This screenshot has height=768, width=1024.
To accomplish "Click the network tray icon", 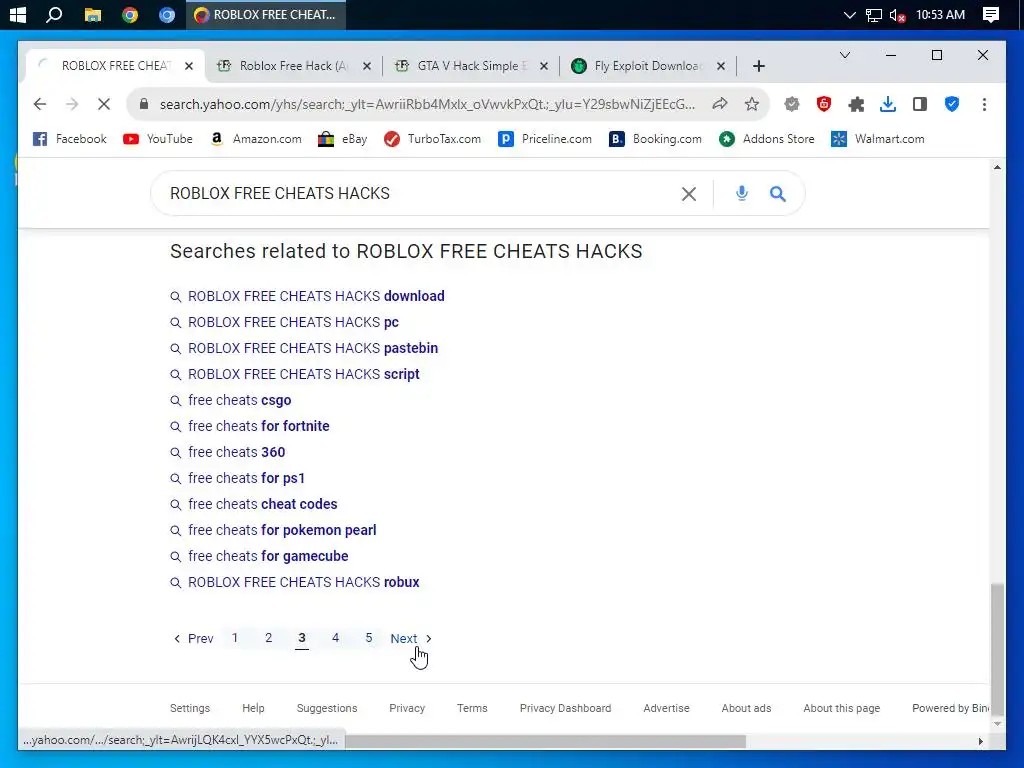I will click(873, 15).
